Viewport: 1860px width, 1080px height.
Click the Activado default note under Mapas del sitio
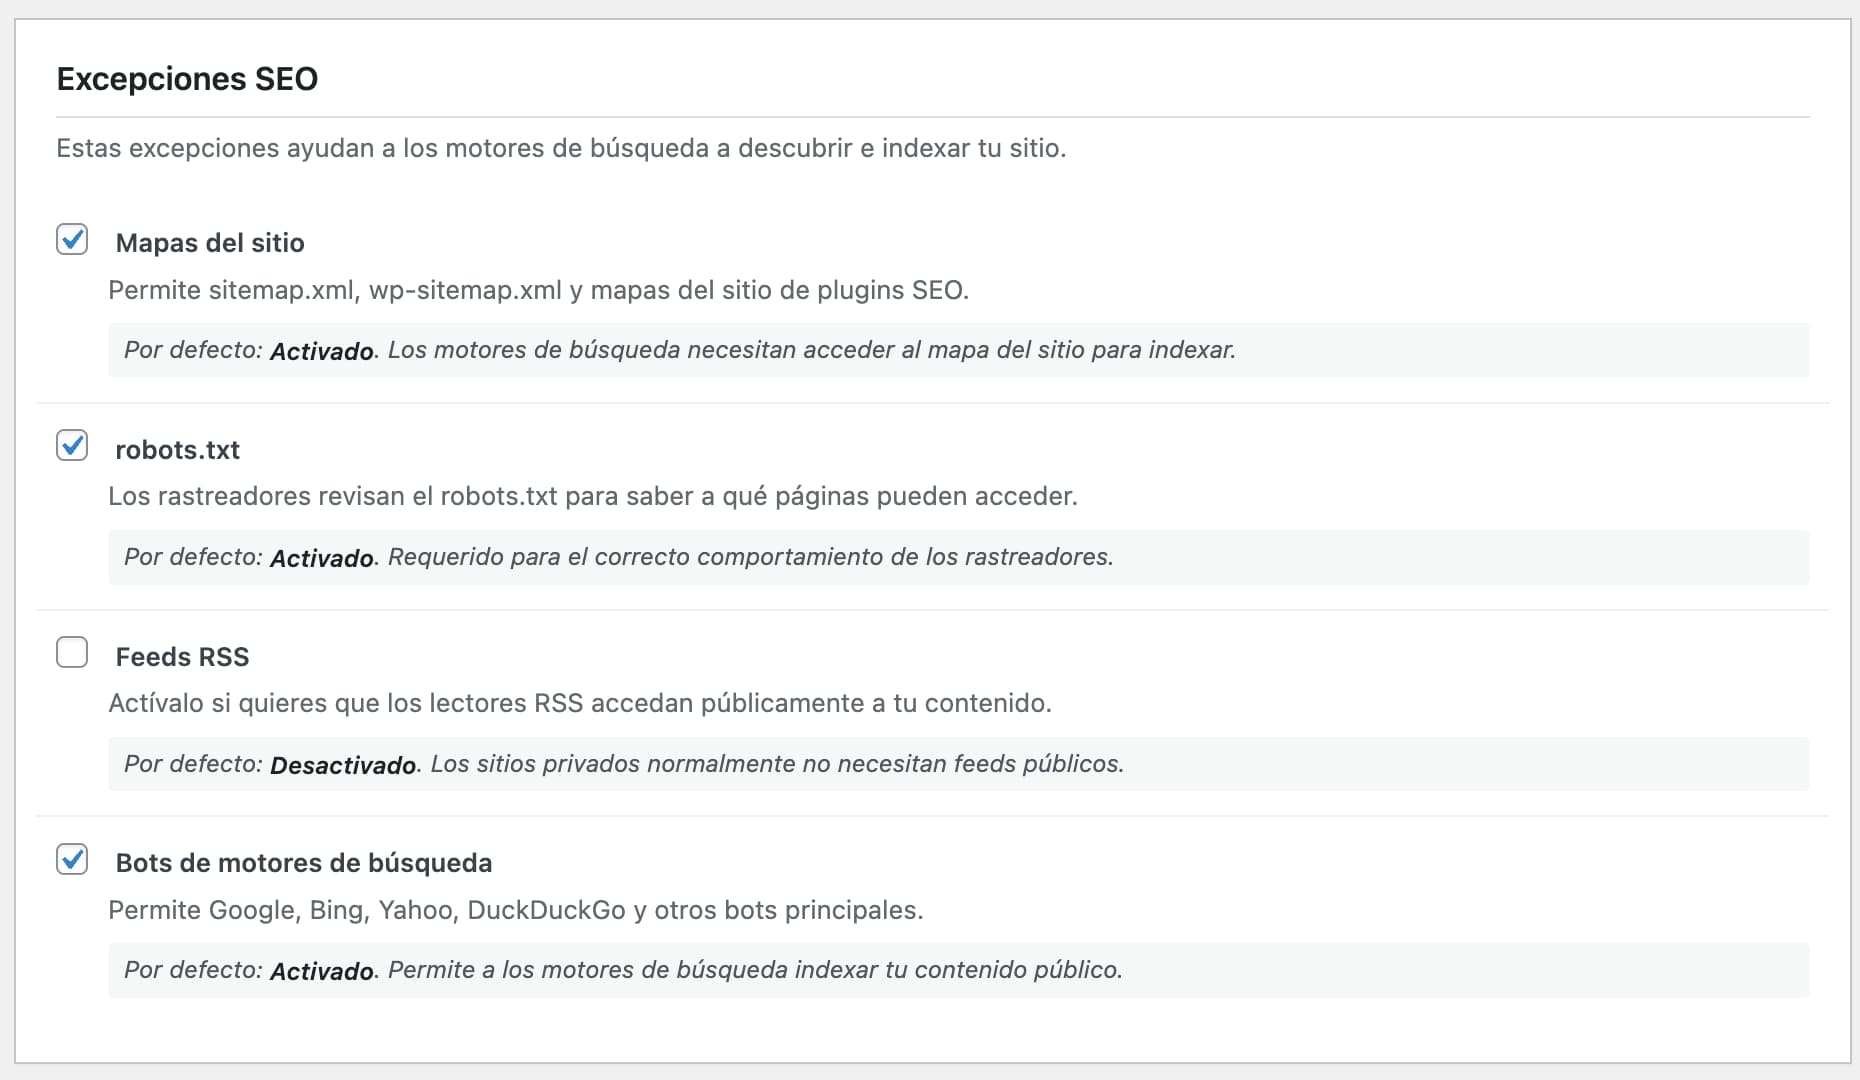(679, 350)
